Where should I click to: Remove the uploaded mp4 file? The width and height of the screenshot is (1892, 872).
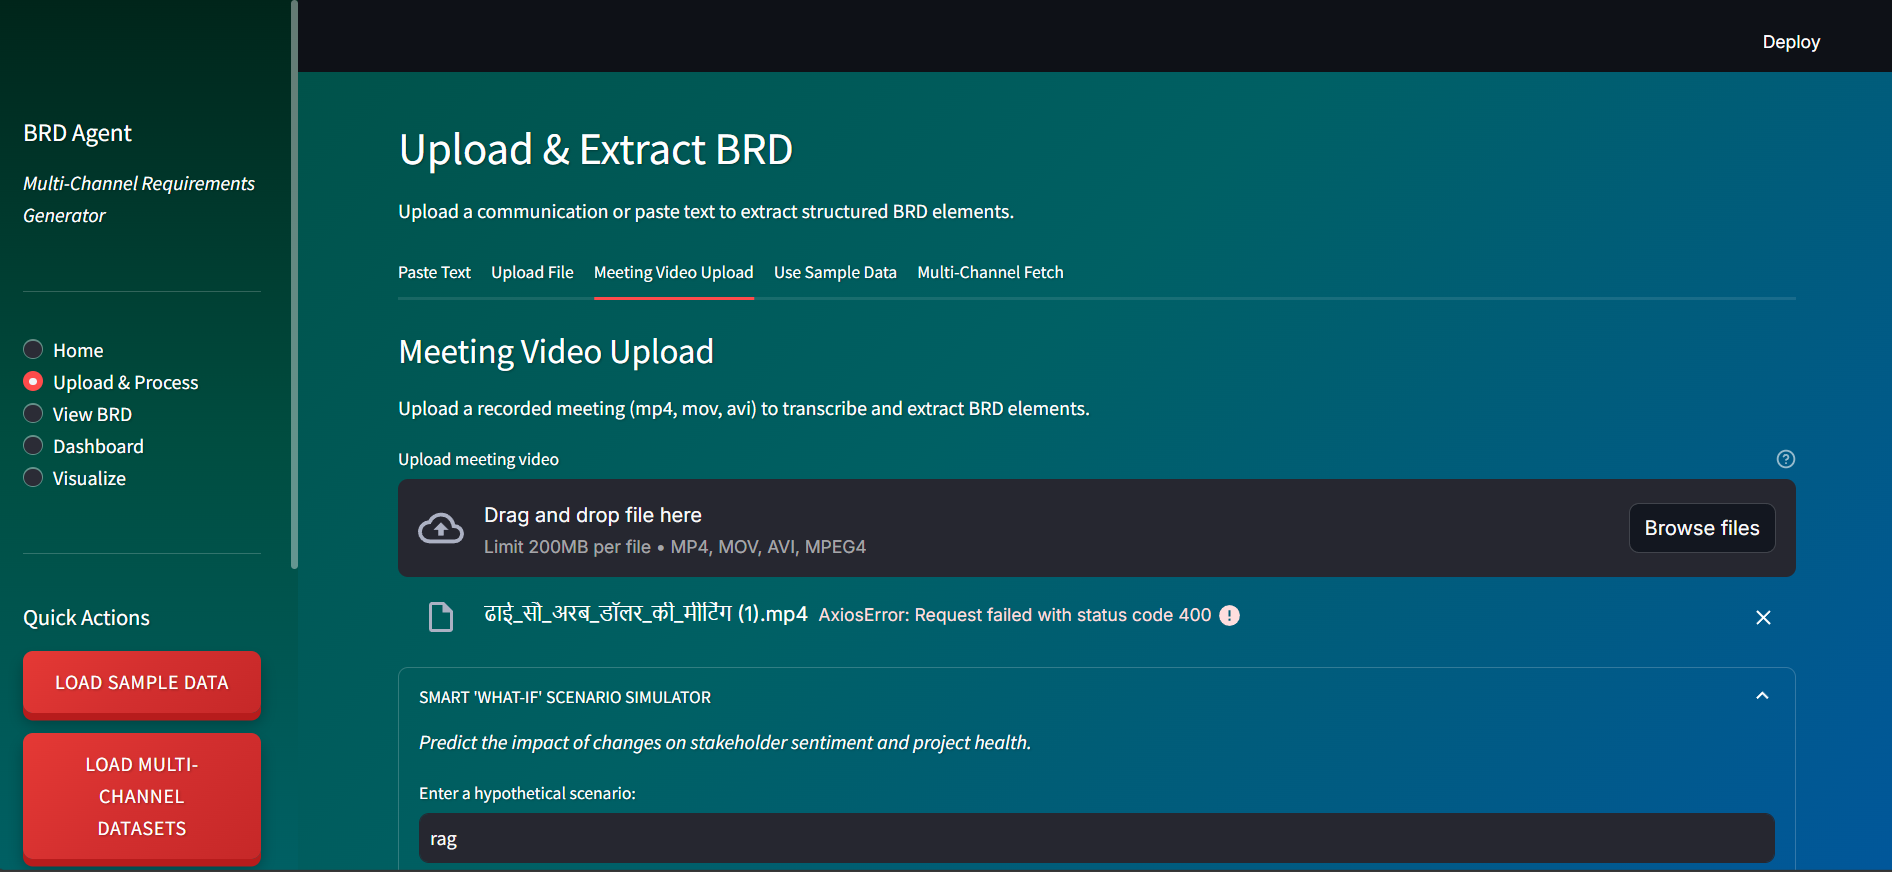tap(1763, 618)
